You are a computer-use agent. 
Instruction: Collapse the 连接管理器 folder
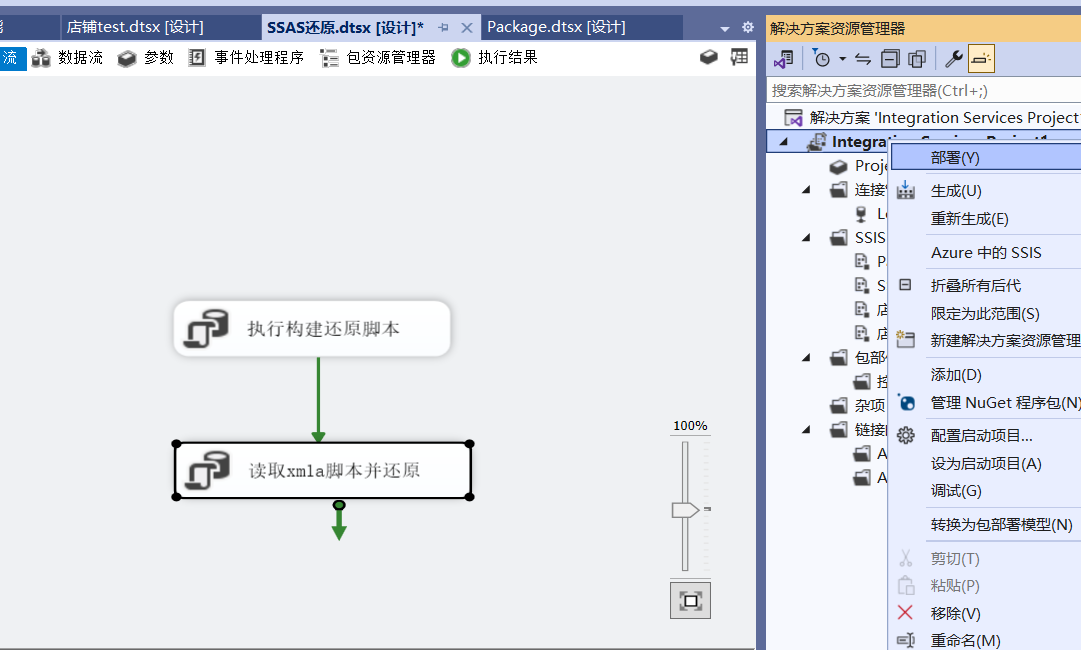click(x=806, y=190)
